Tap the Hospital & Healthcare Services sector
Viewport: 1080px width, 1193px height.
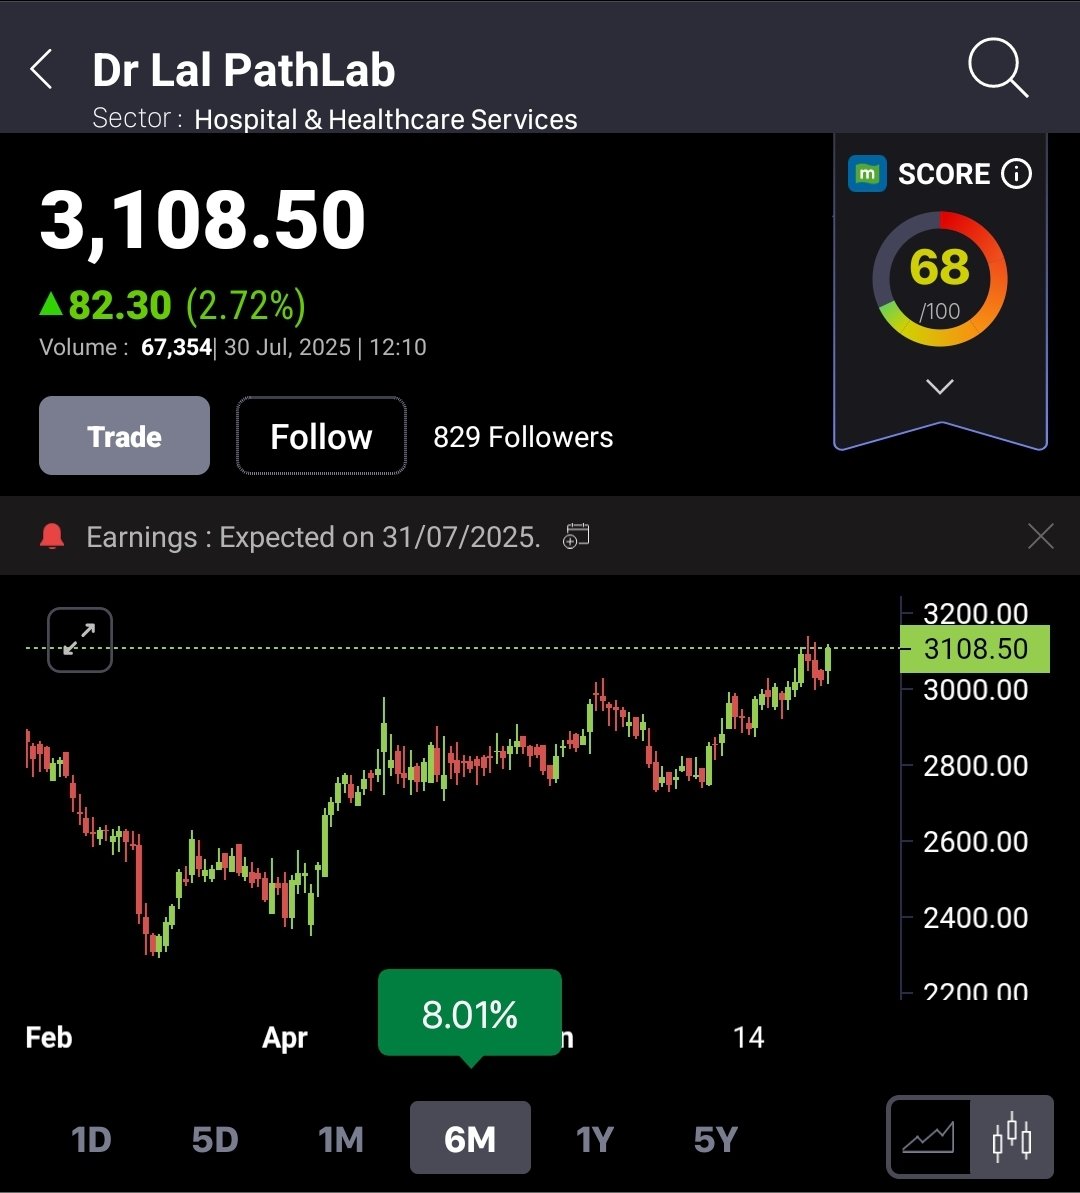coord(386,119)
